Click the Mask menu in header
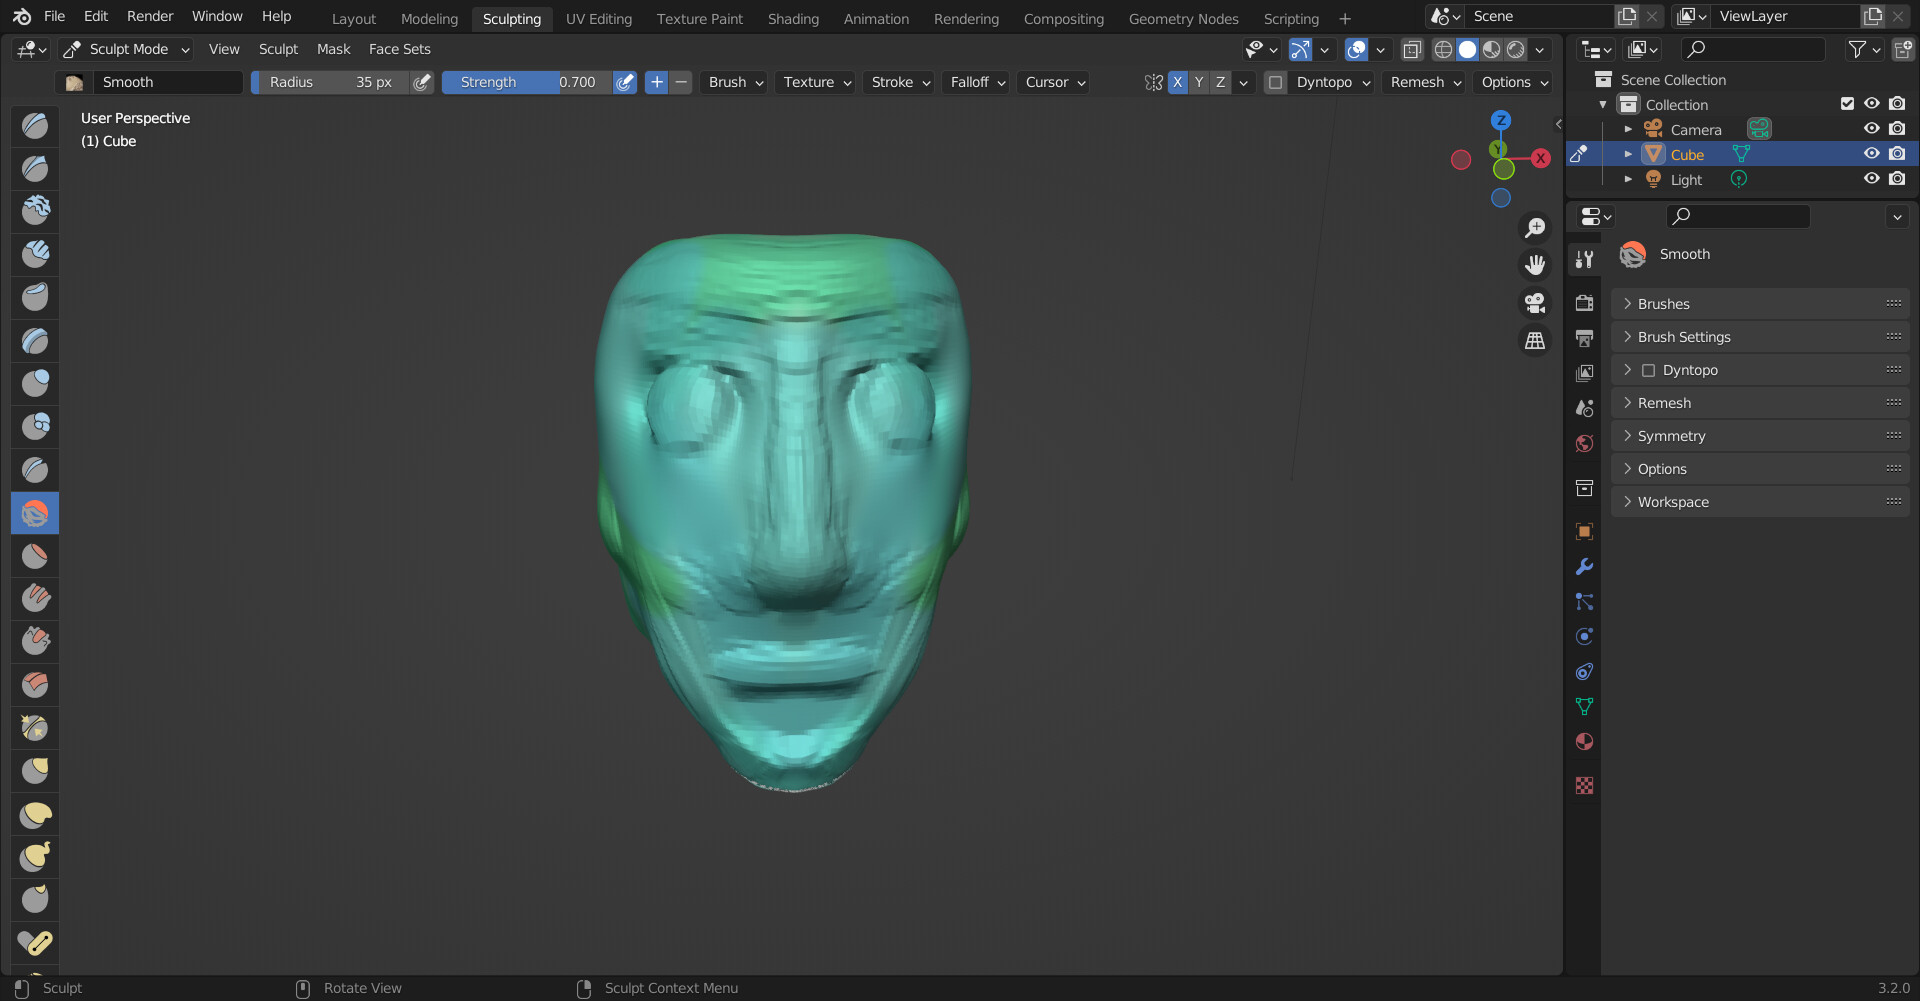The image size is (1920, 1001). (x=333, y=49)
